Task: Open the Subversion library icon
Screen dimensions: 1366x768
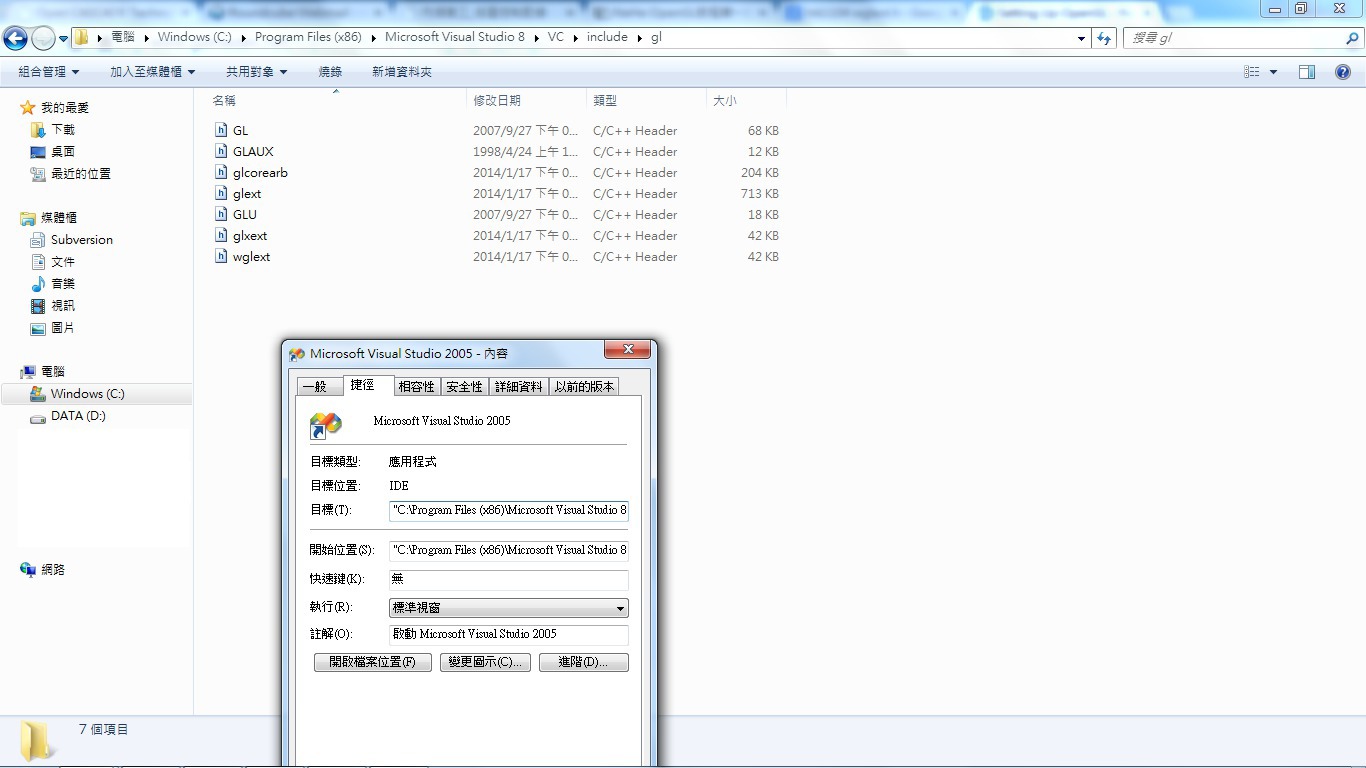Action: [38, 240]
